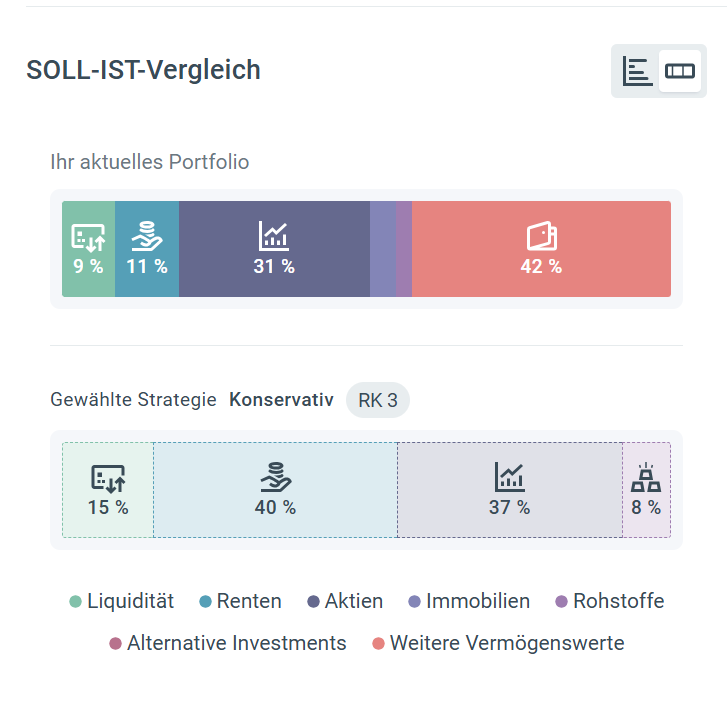The height and width of the screenshot is (718, 727).
Task: Click the target Aktien chart icon 37 %
Action: (x=510, y=477)
